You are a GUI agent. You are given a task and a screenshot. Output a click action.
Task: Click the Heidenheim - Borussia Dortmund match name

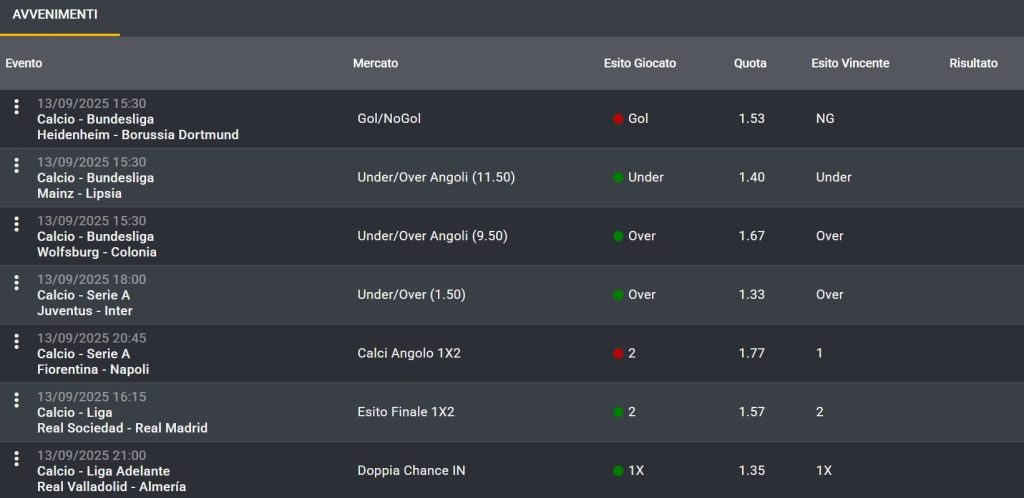(138, 135)
